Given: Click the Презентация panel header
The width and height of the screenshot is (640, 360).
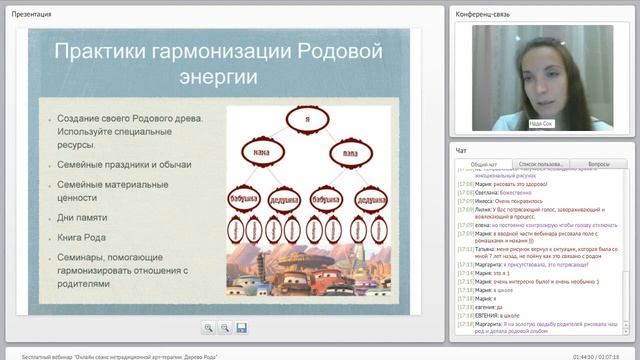Looking at the screenshot, I should click(31, 14).
